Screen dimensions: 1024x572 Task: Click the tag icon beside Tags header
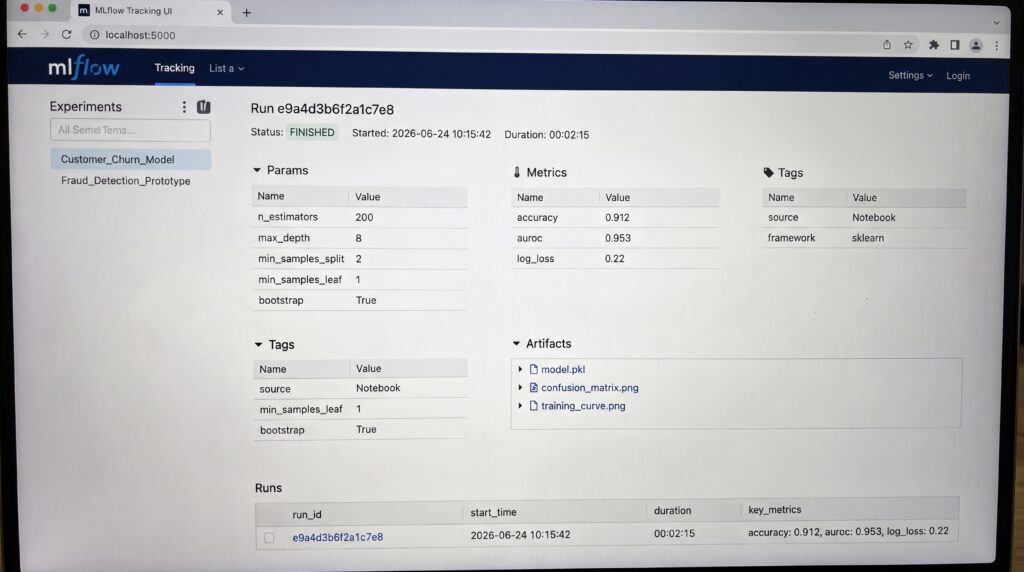click(768, 172)
